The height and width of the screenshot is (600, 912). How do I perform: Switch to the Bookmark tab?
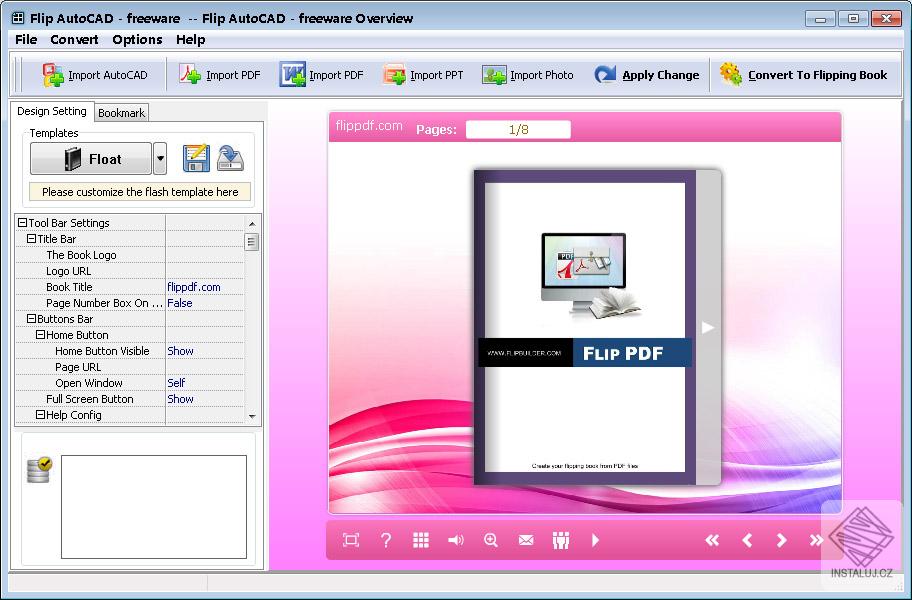121,112
